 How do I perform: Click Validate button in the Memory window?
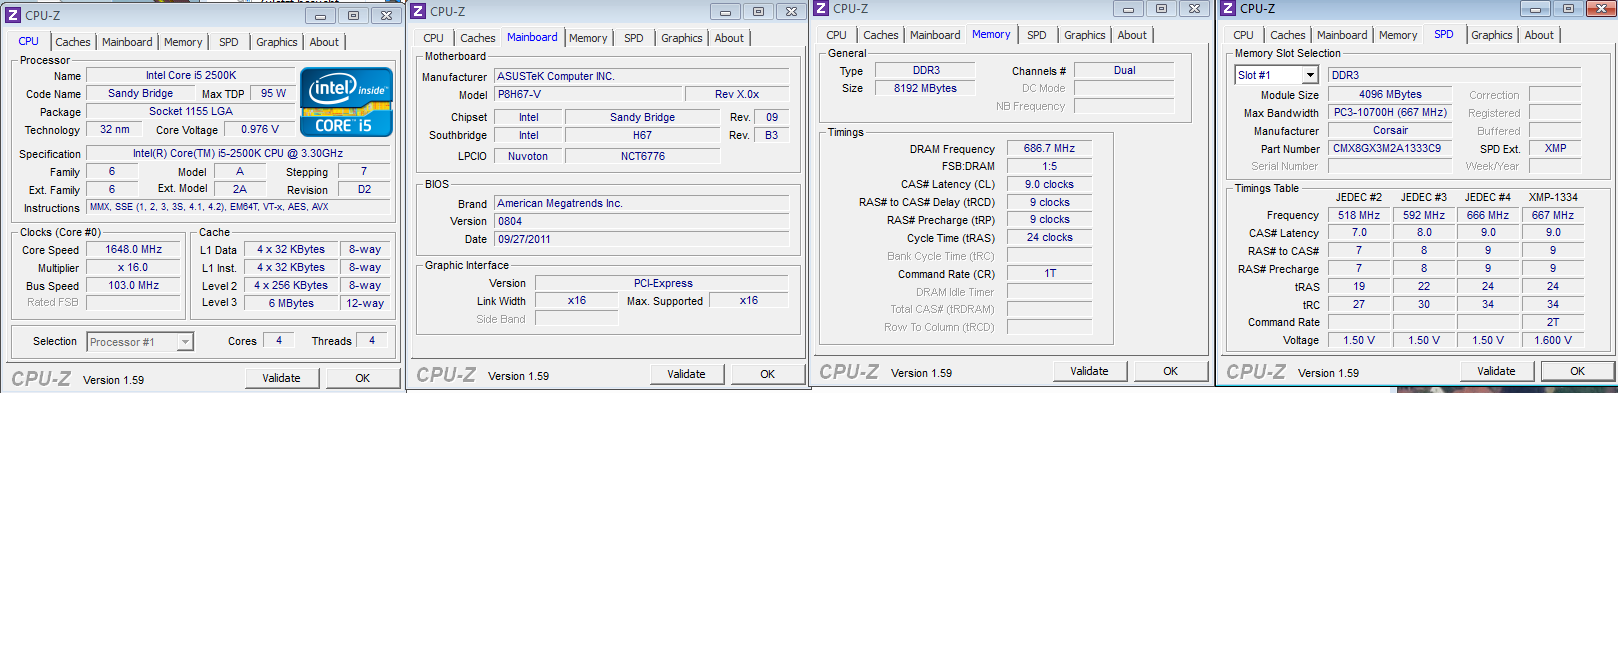(1090, 371)
